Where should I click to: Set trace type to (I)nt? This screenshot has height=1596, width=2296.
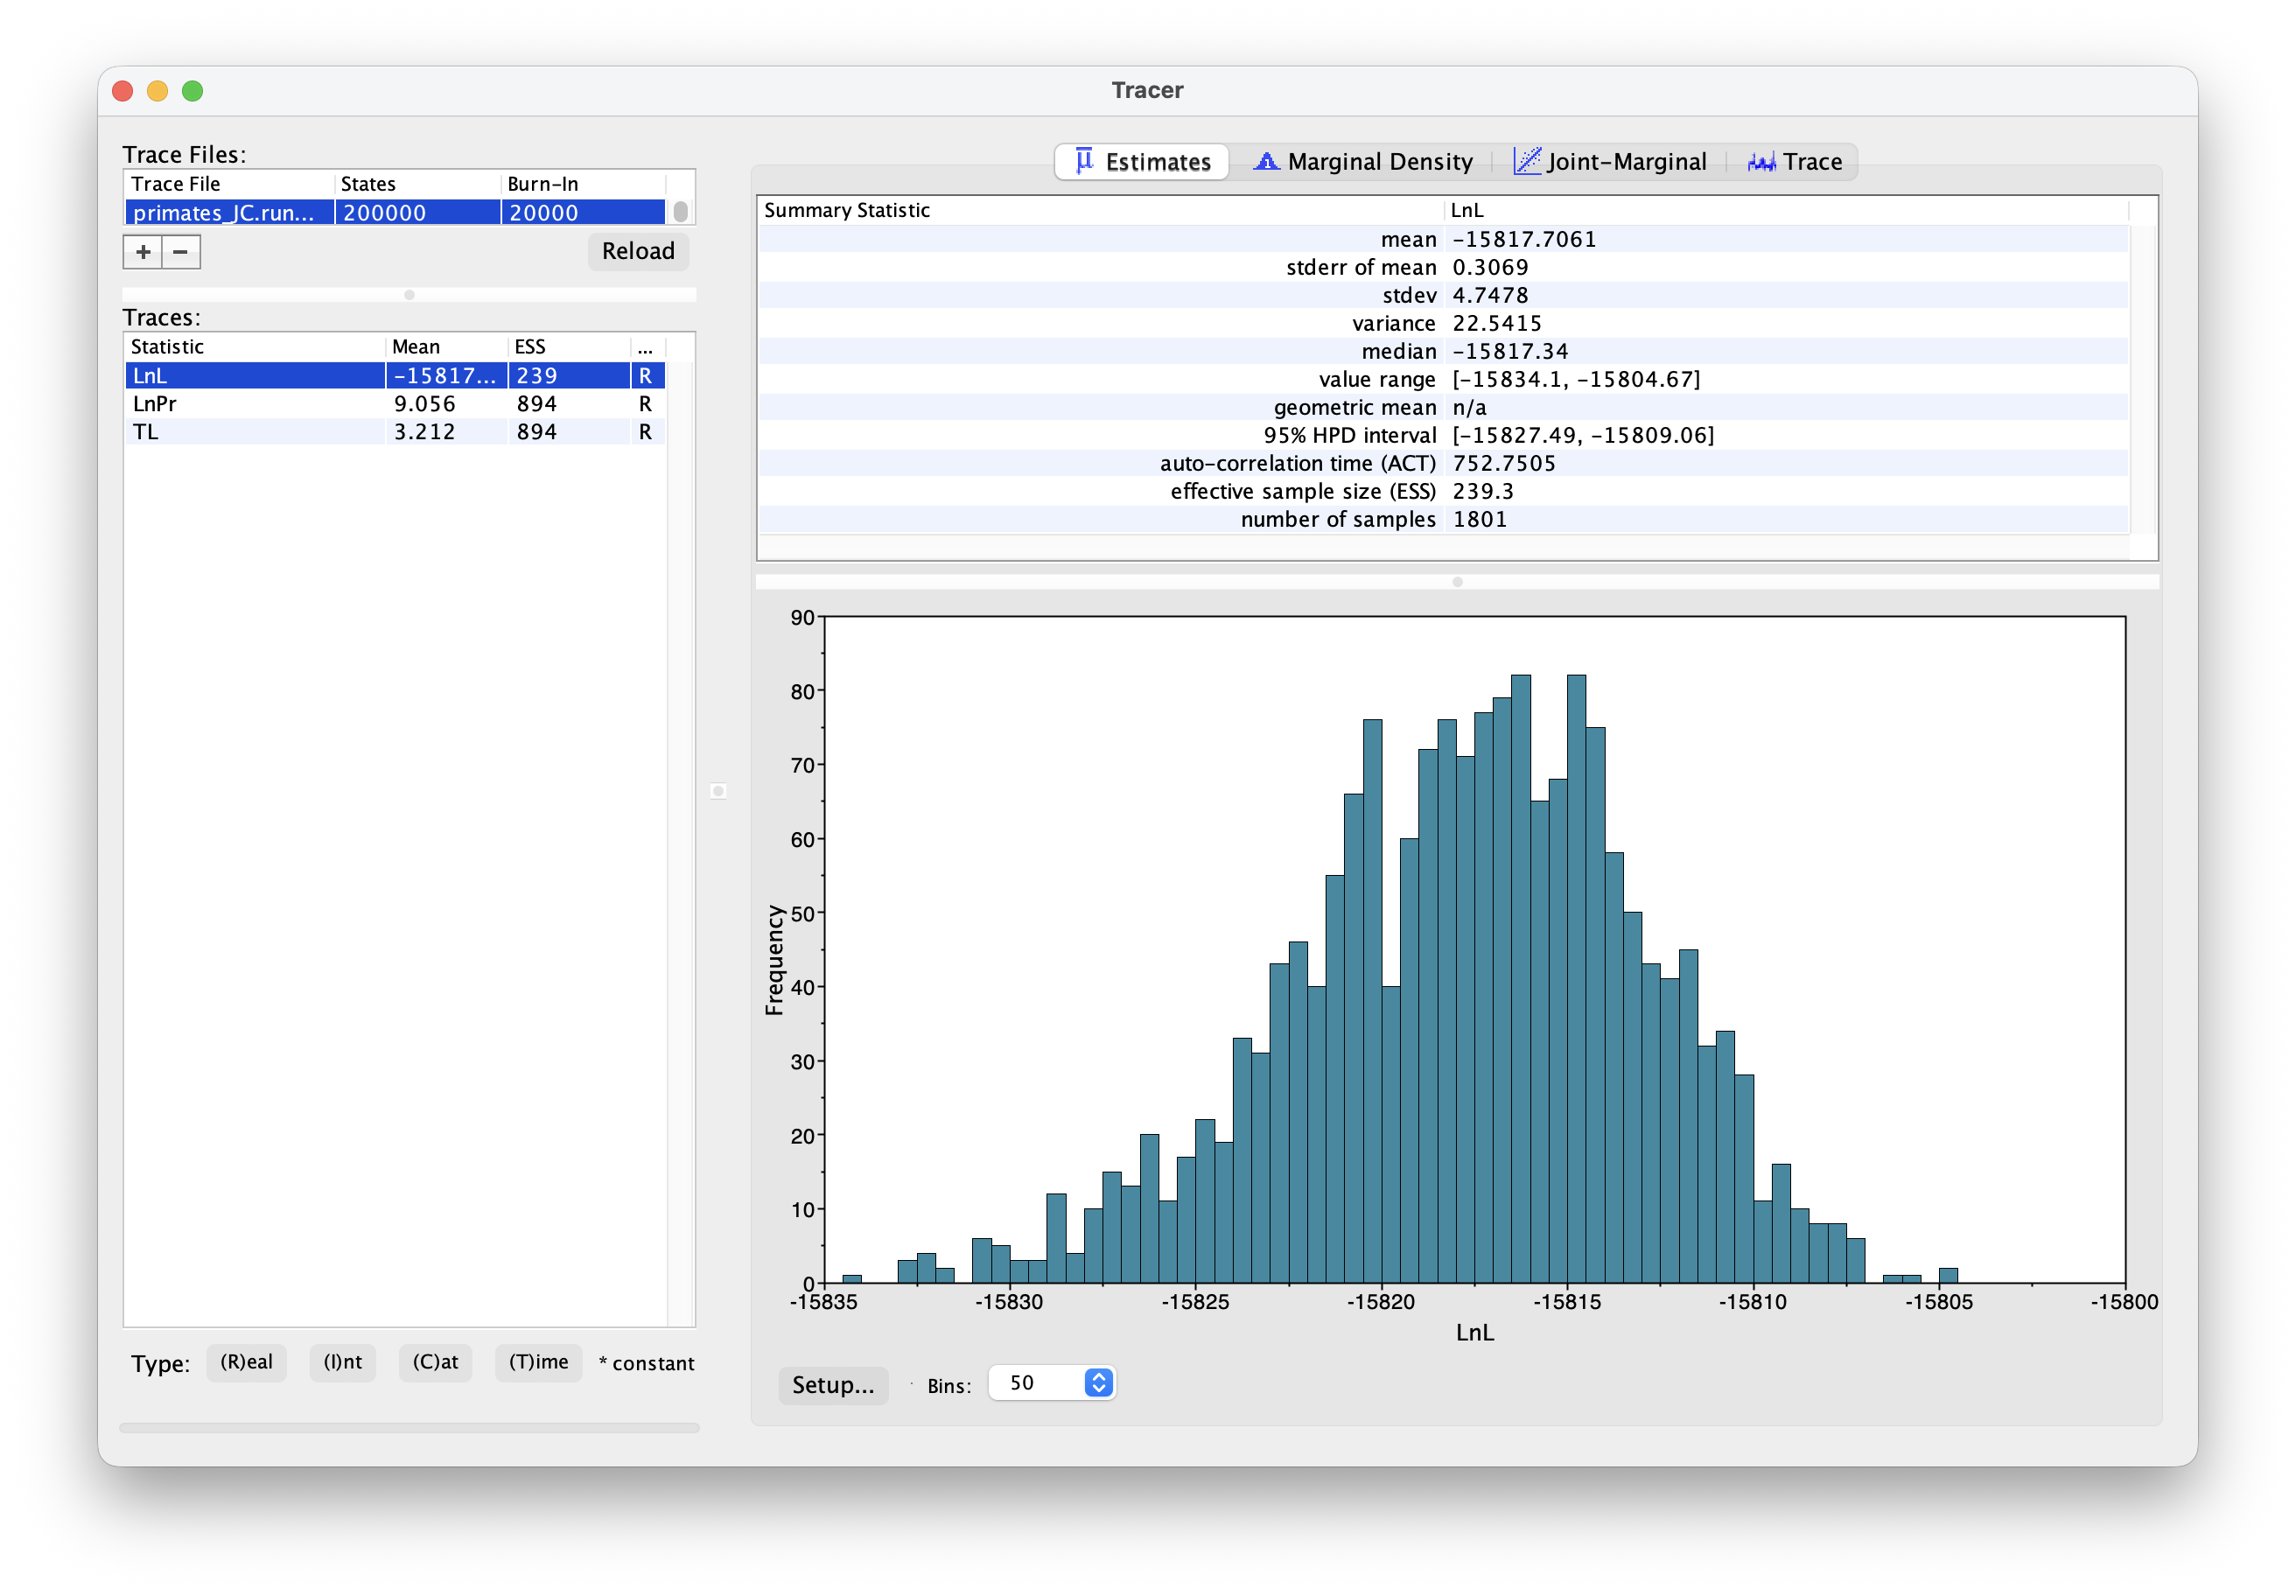[342, 1362]
